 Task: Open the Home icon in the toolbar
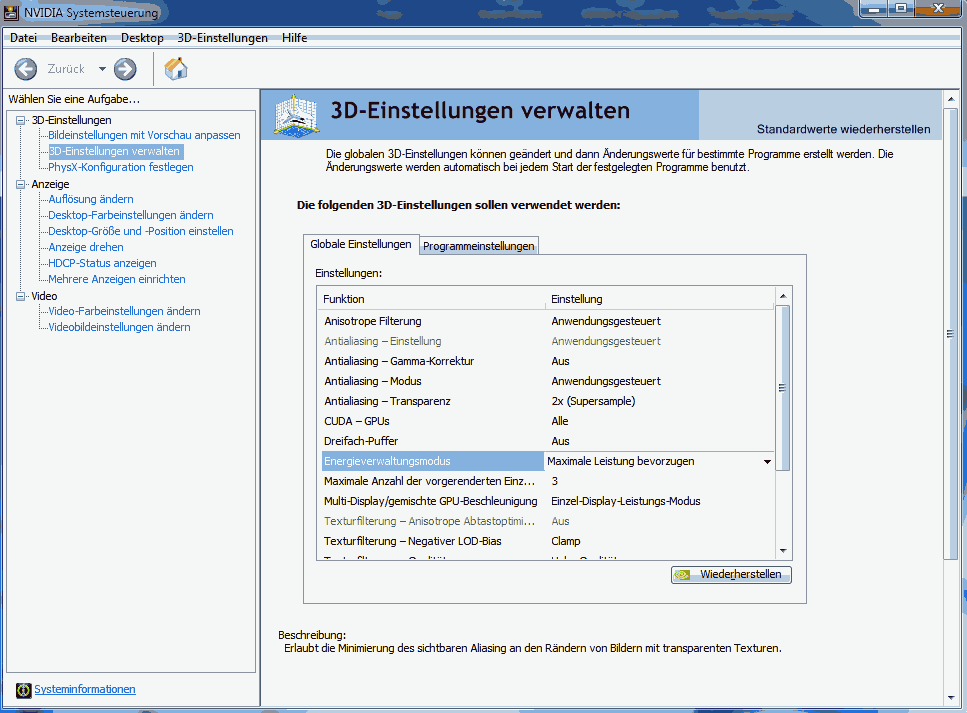click(x=176, y=68)
